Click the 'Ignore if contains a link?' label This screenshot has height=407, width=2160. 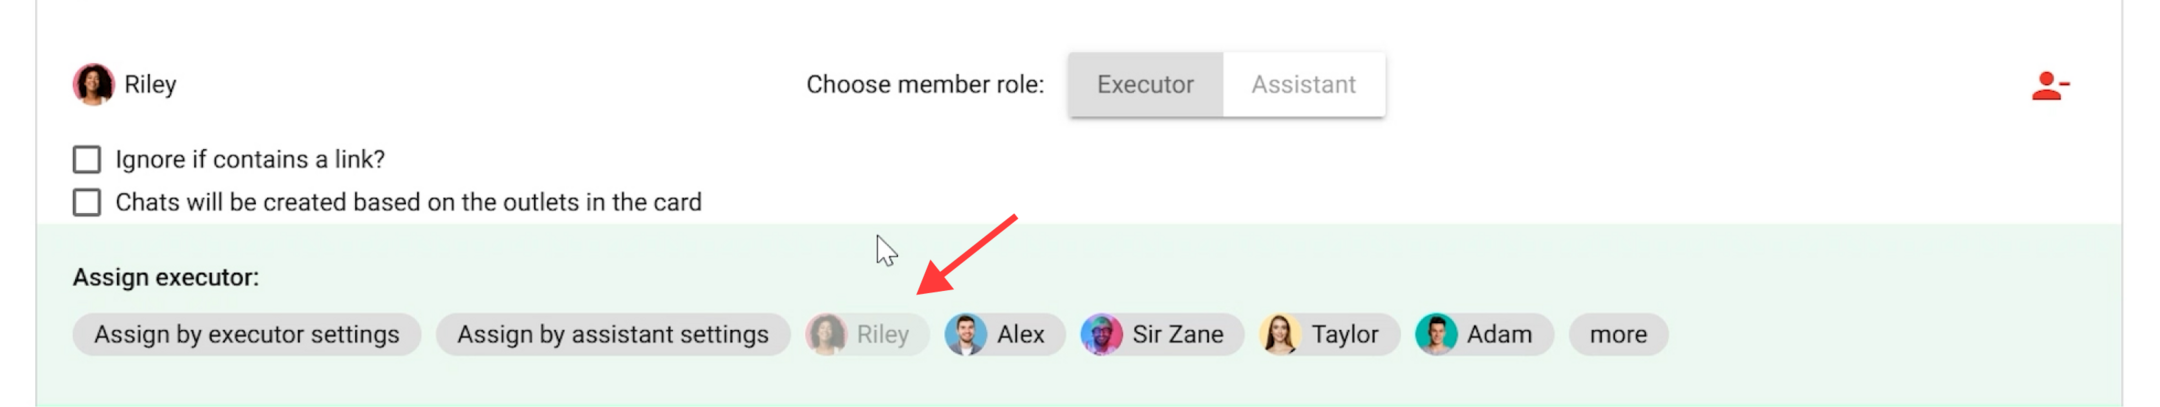250,160
